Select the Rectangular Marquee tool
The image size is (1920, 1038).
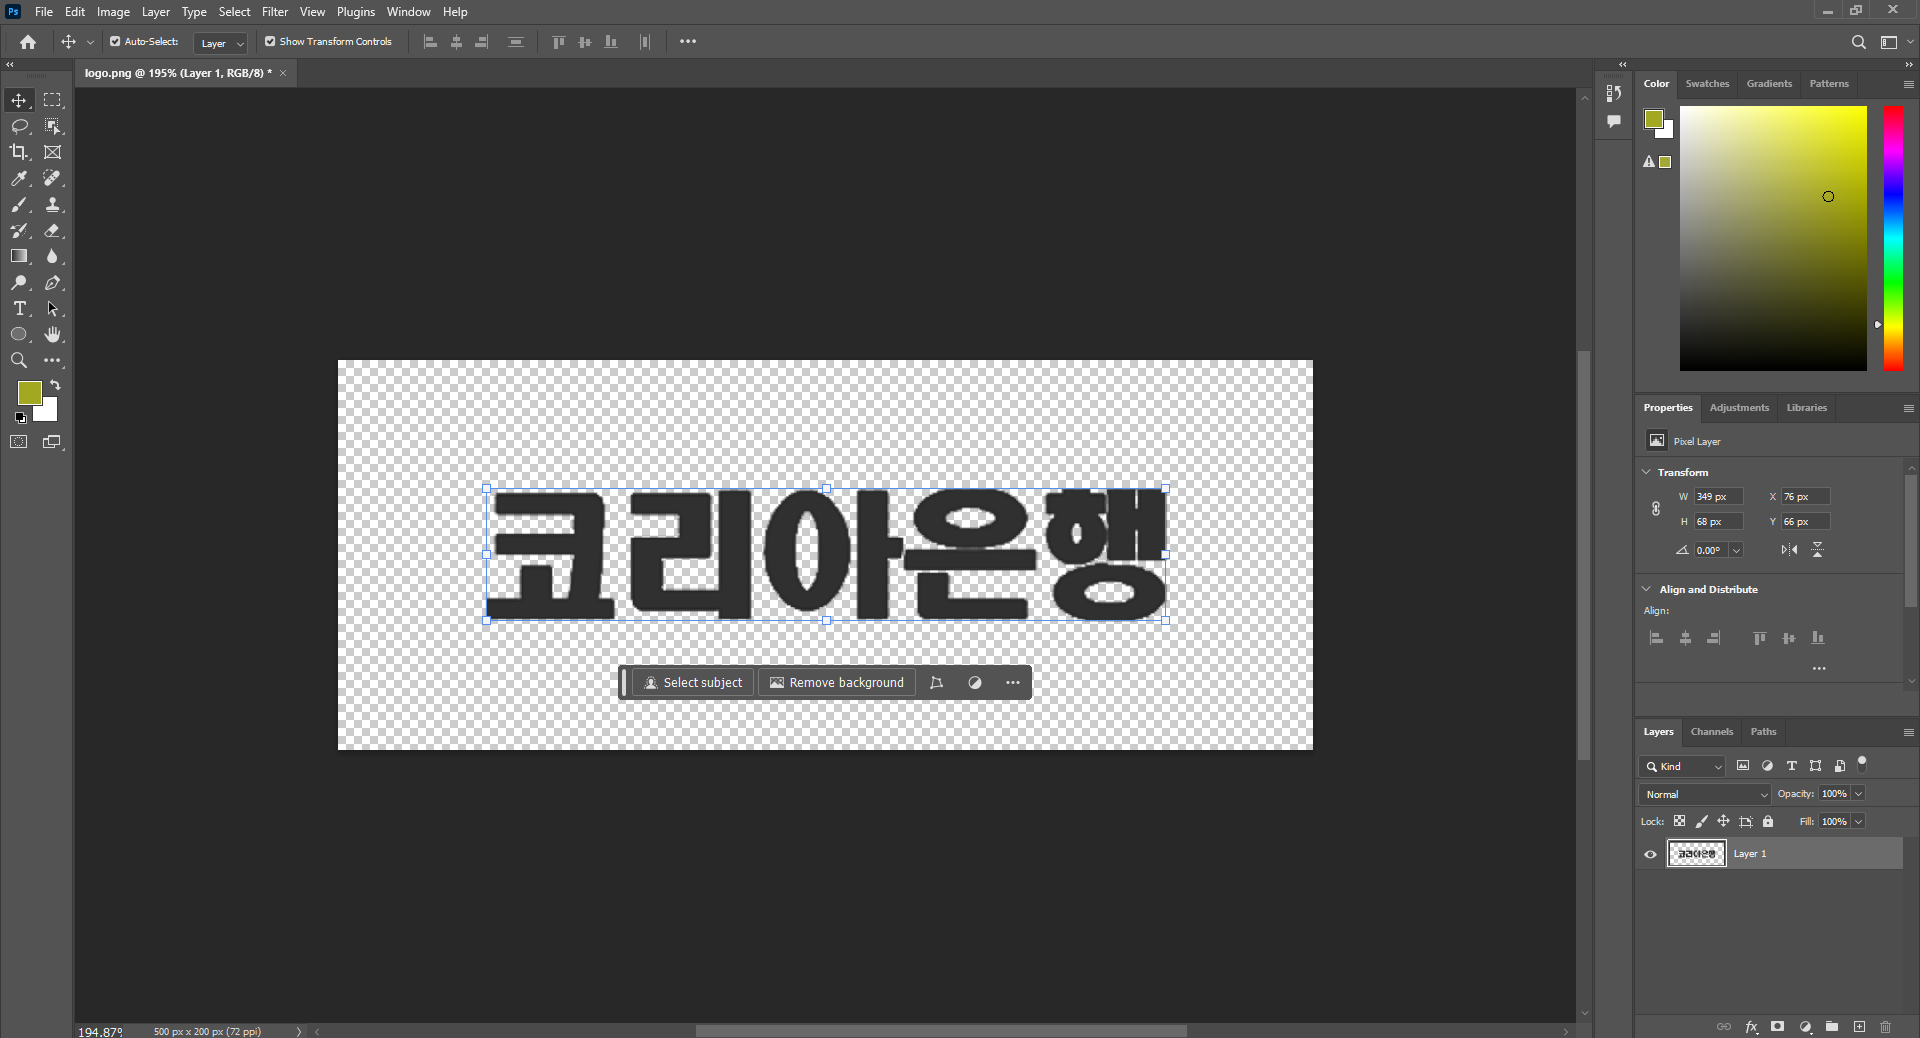tap(53, 100)
